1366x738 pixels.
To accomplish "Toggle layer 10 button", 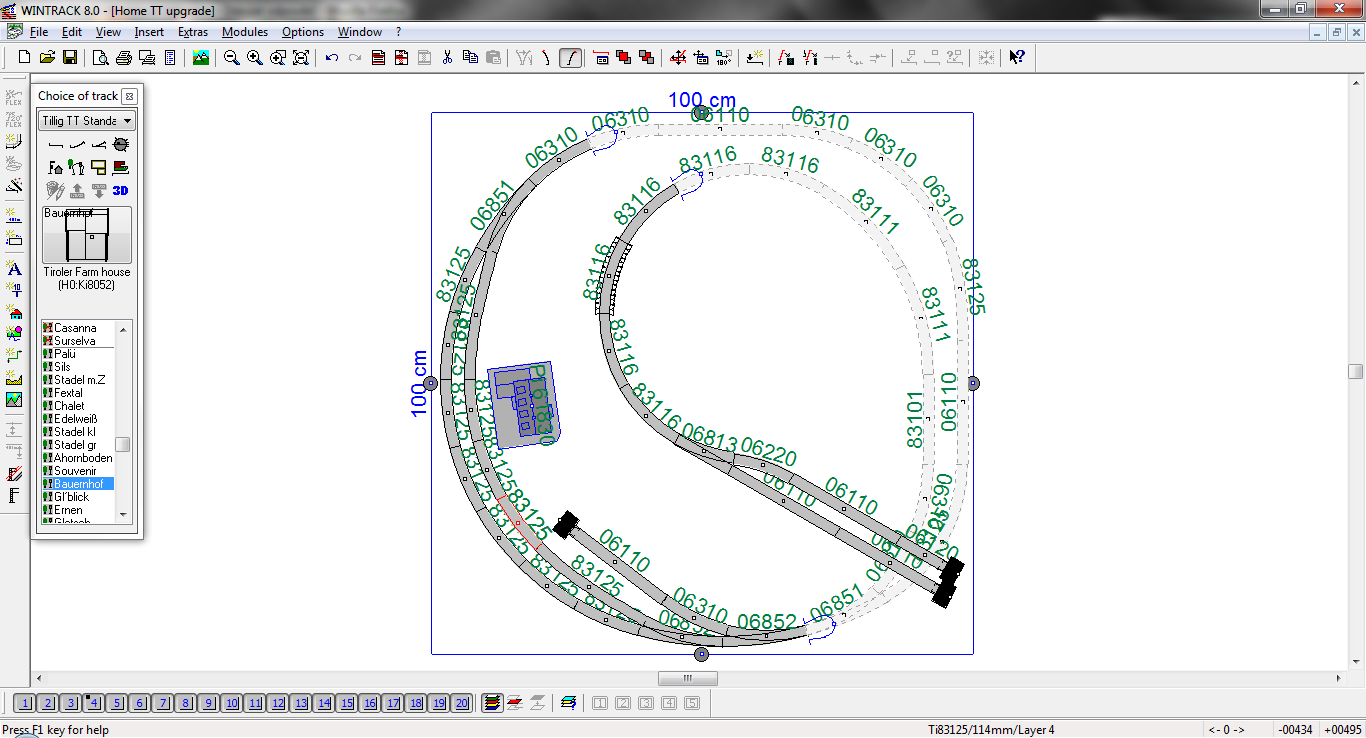I will 232,703.
